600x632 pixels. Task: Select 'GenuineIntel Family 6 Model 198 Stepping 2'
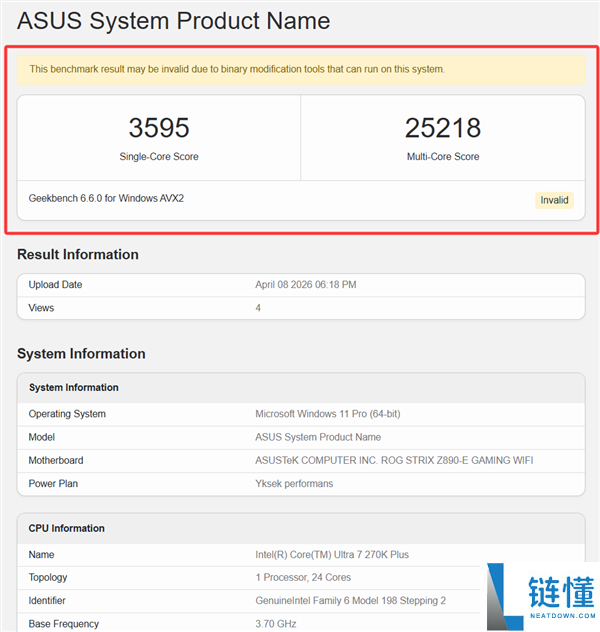pos(351,601)
